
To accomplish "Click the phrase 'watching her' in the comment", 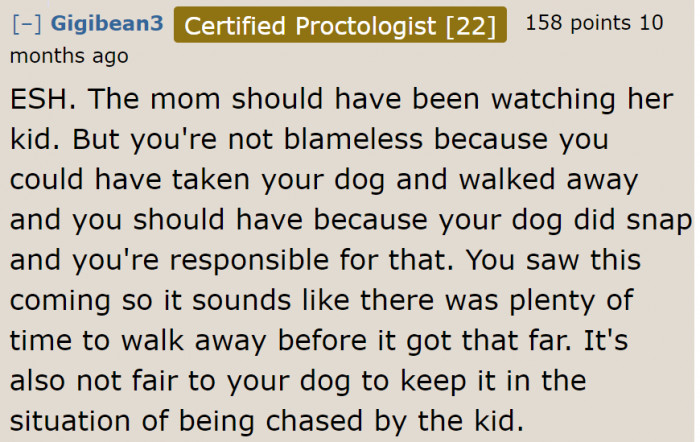I will (x=582, y=100).
